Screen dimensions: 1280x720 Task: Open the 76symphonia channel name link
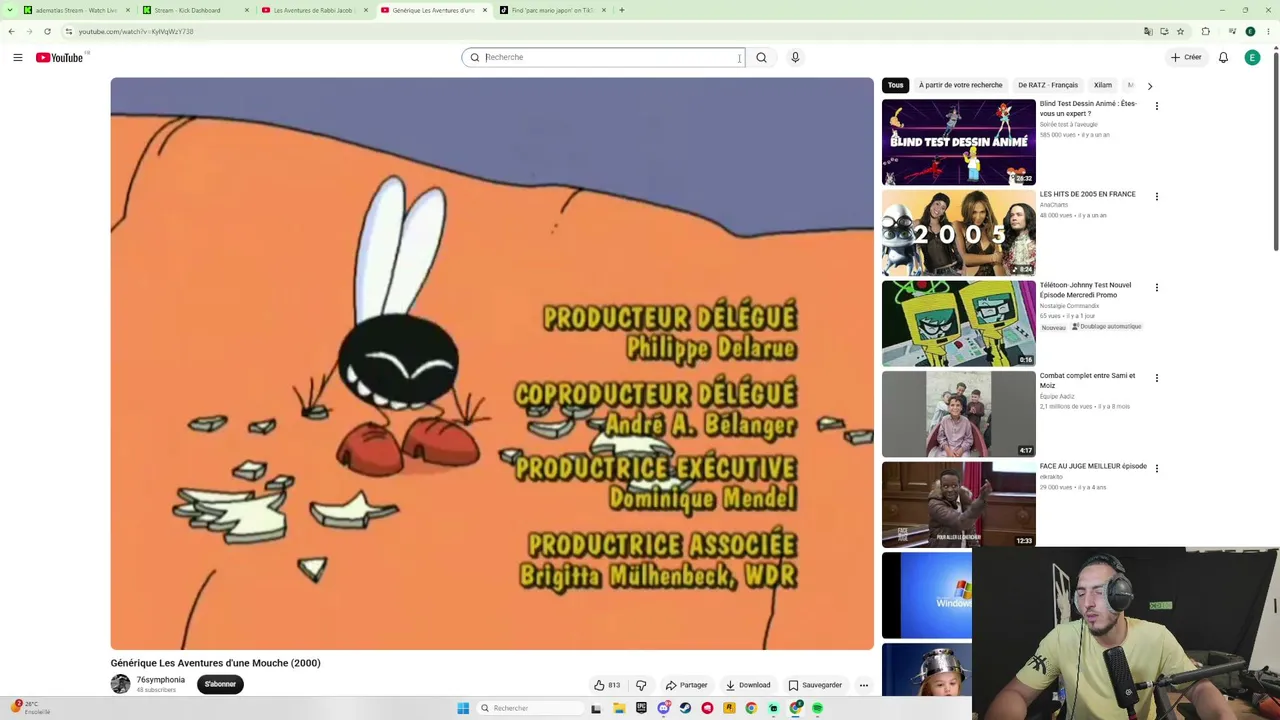point(160,680)
